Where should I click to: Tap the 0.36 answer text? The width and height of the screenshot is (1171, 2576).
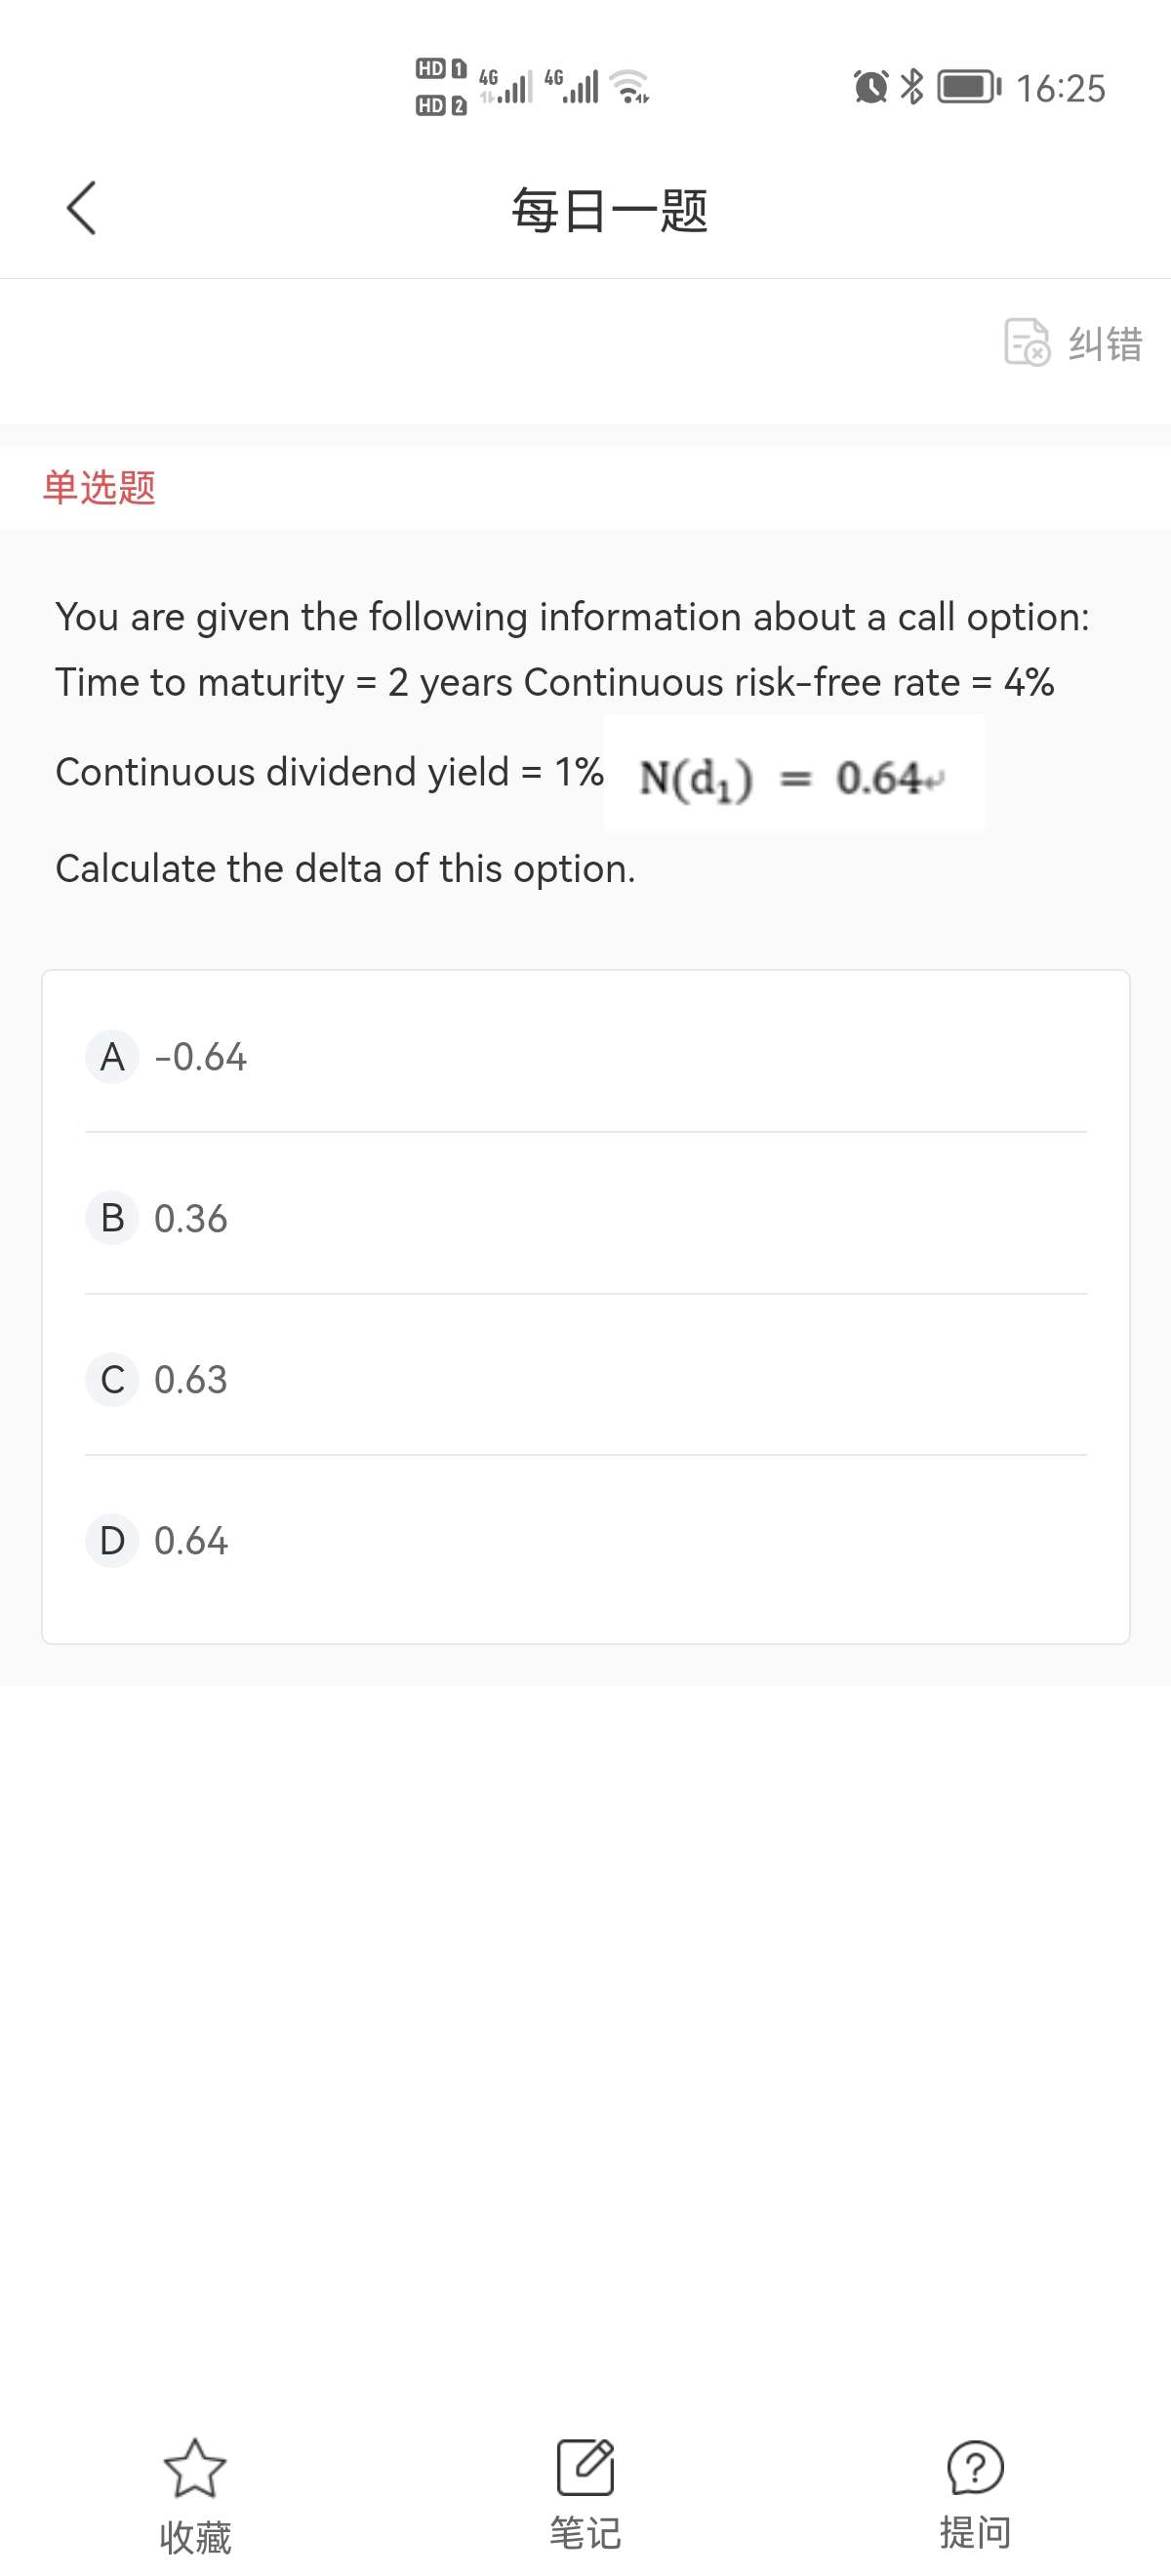(191, 1218)
